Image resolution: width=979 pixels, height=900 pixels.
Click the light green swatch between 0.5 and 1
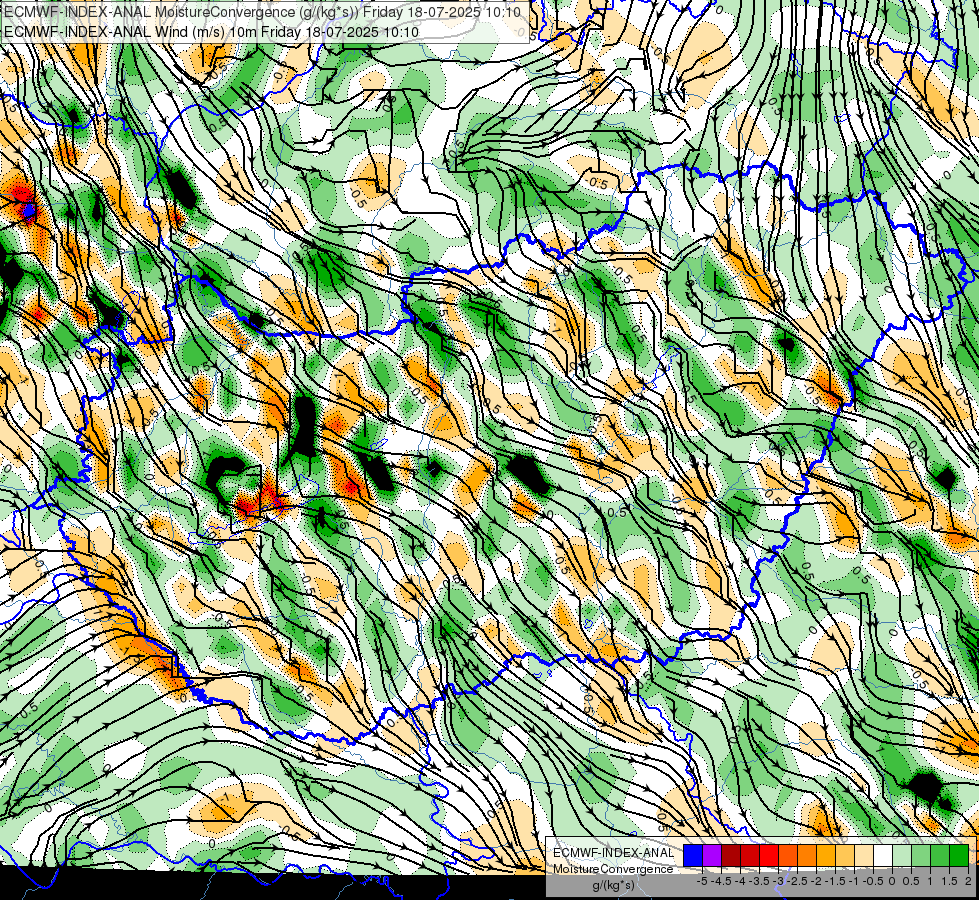[921, 855]
